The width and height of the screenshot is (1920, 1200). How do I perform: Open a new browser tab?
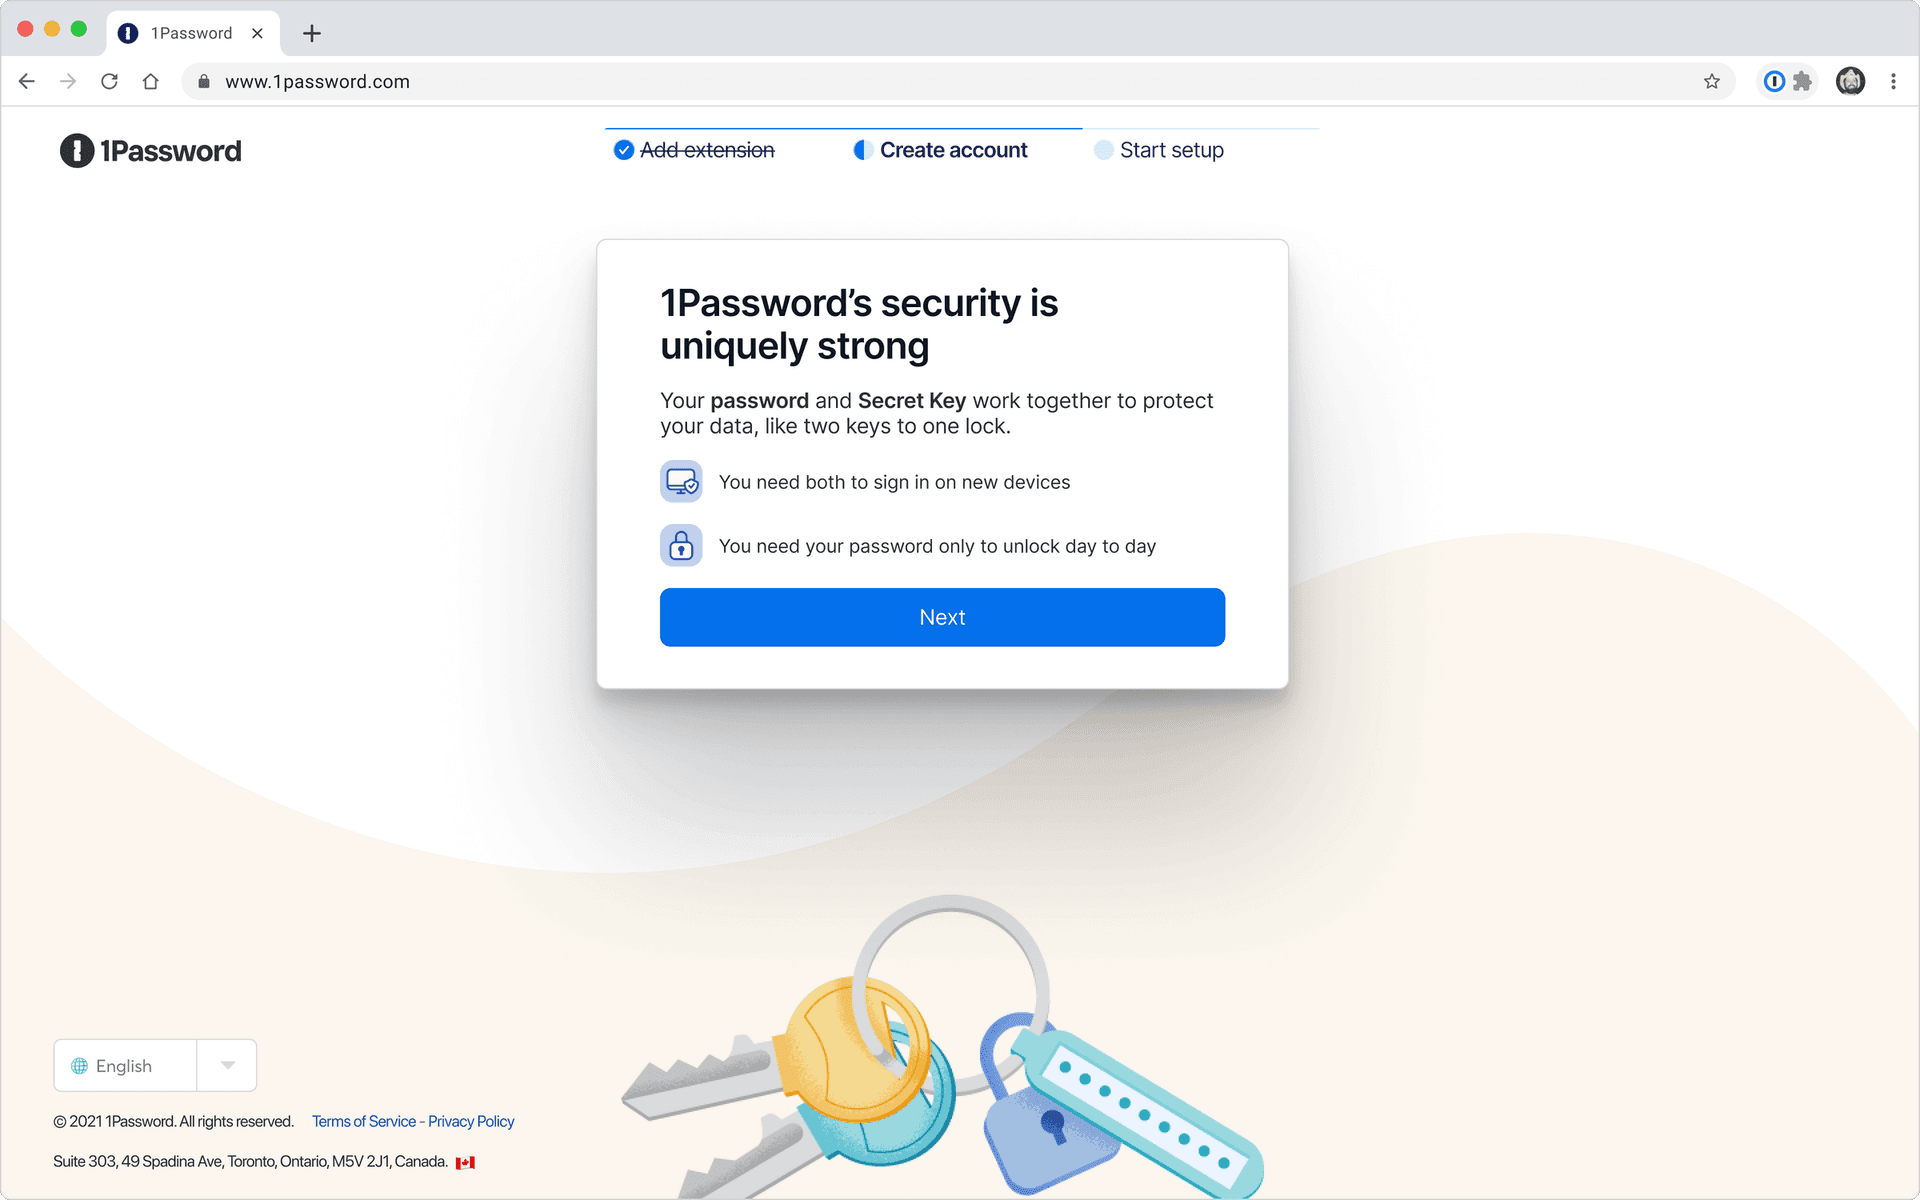[x=312, y=33]
